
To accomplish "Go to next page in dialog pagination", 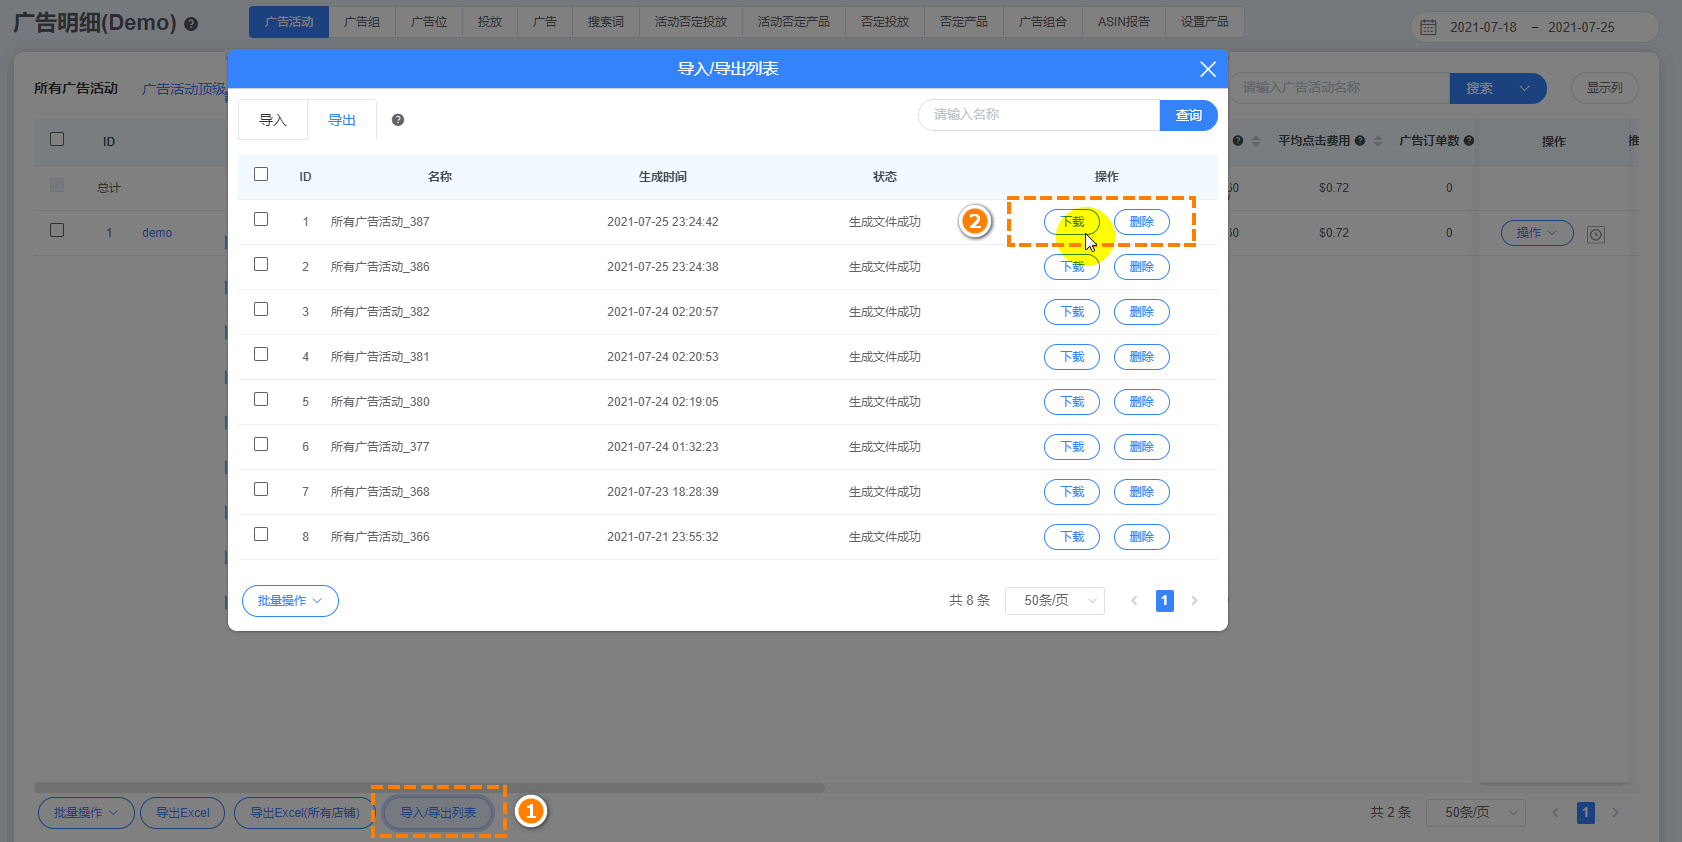I will click(1194, 601).
